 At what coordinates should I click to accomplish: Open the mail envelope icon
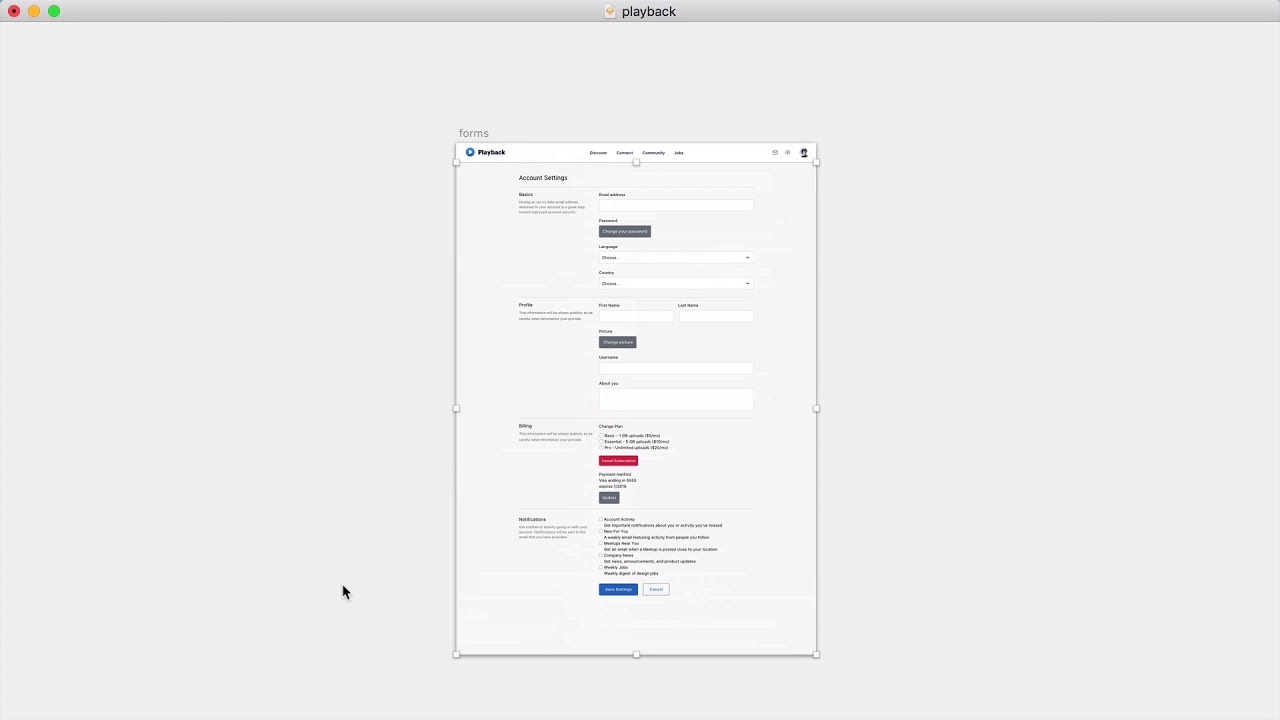[x=775, y=153]
